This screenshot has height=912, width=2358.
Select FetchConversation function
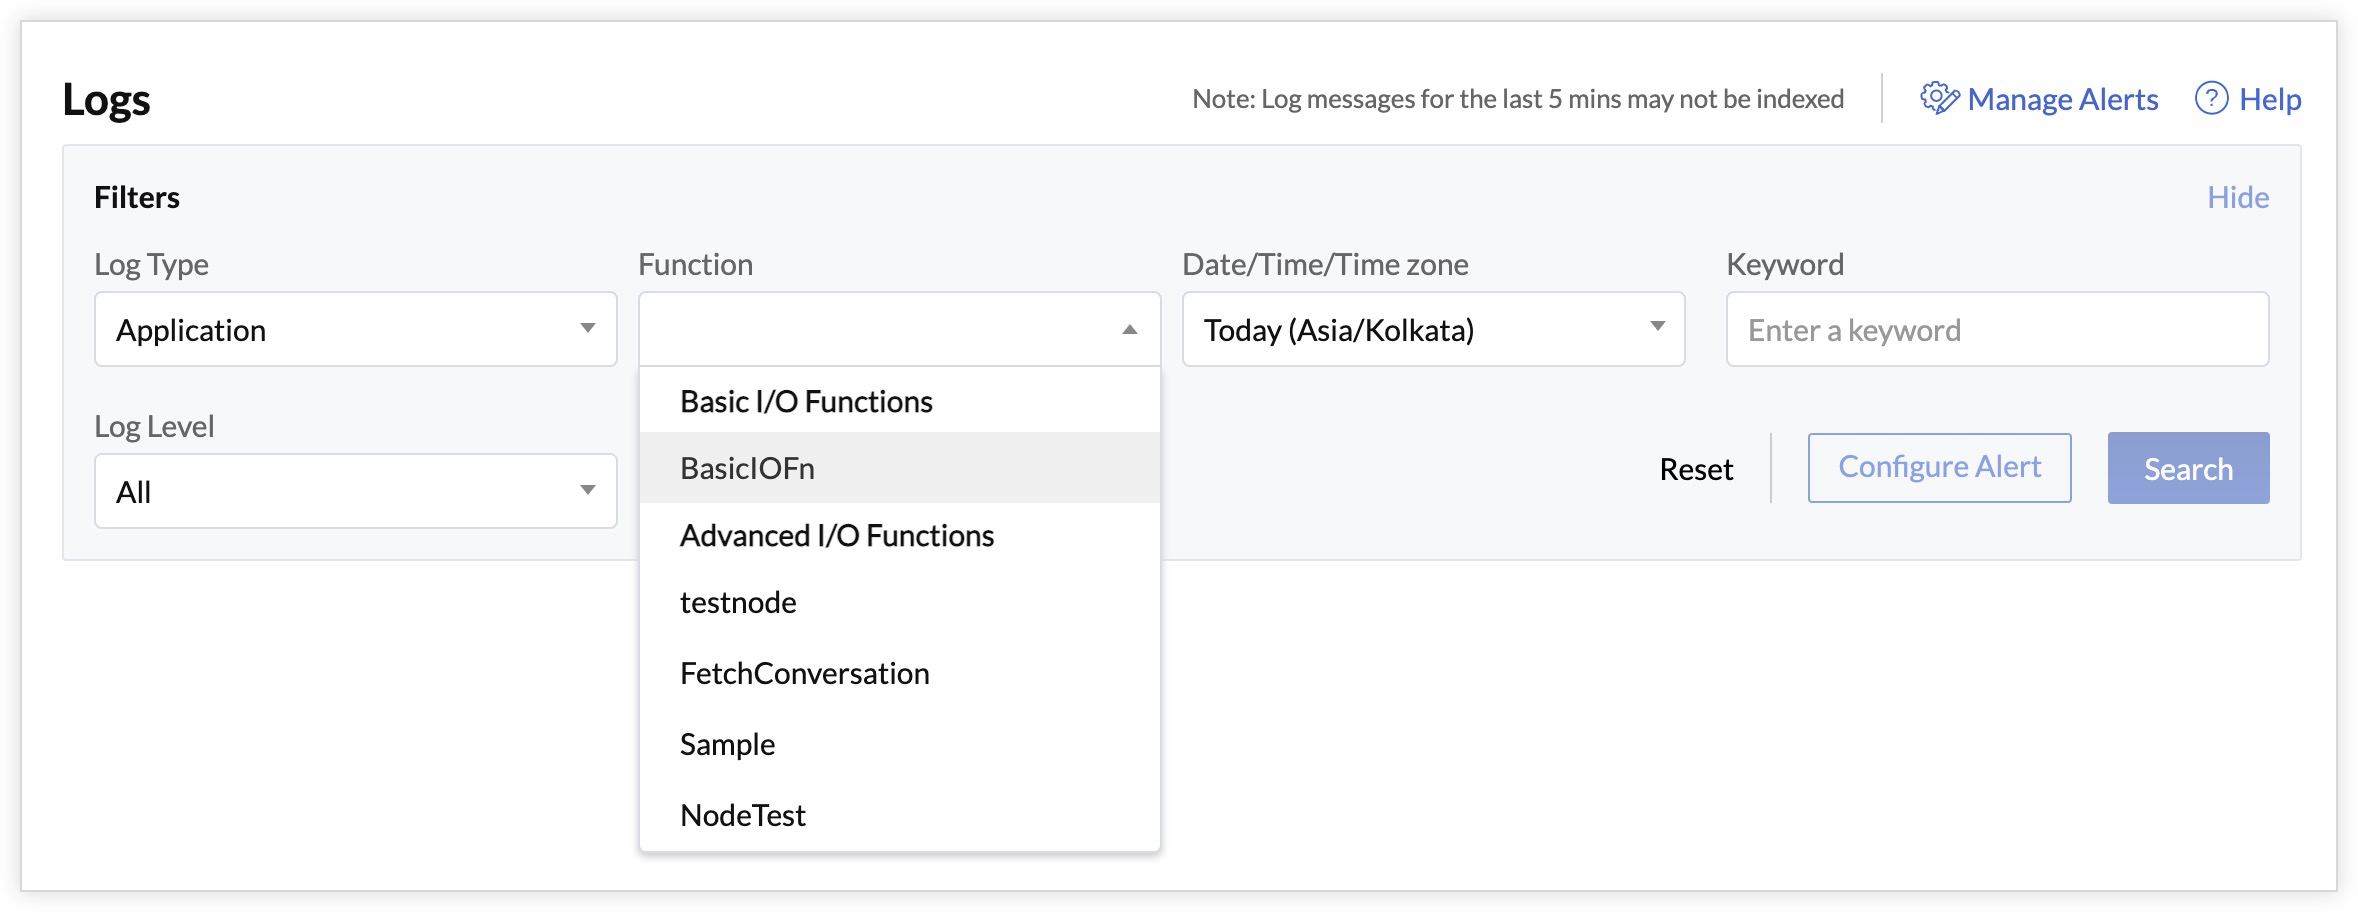point(804,674)
